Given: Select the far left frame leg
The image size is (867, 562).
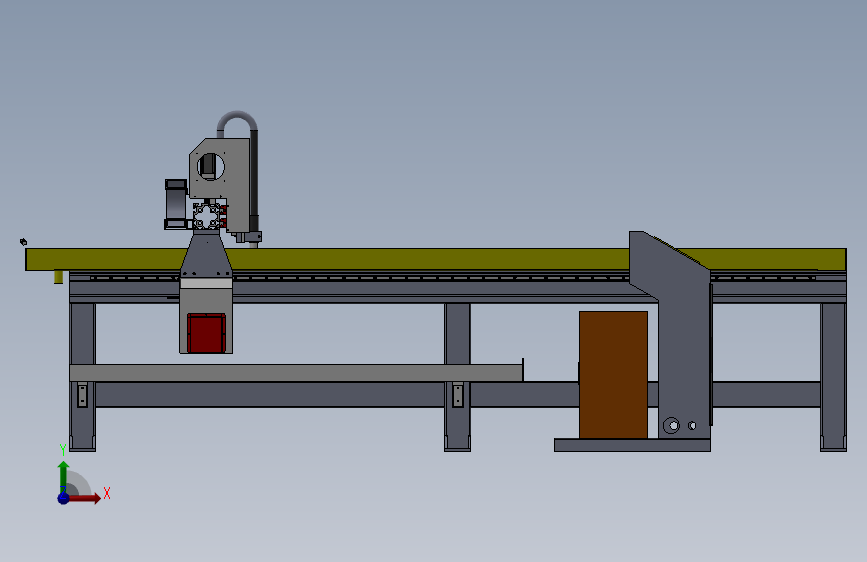Looking at the screenshot, I should [x=82, y=376].
